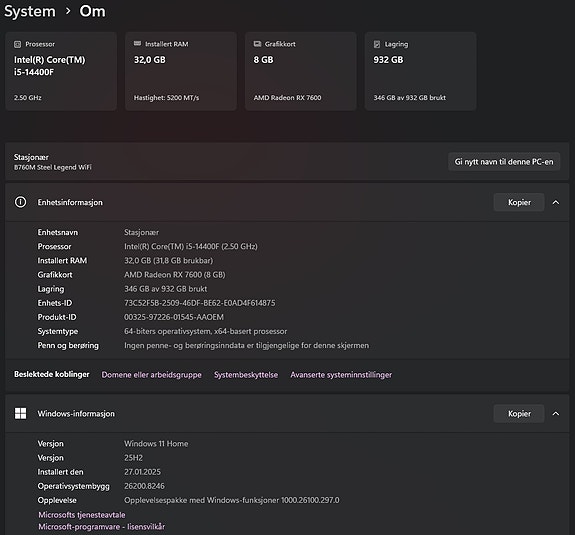Click the Enhetsinformasjon info circle icon
Viewport: 575px width, 535px height.
coord(21,202)
